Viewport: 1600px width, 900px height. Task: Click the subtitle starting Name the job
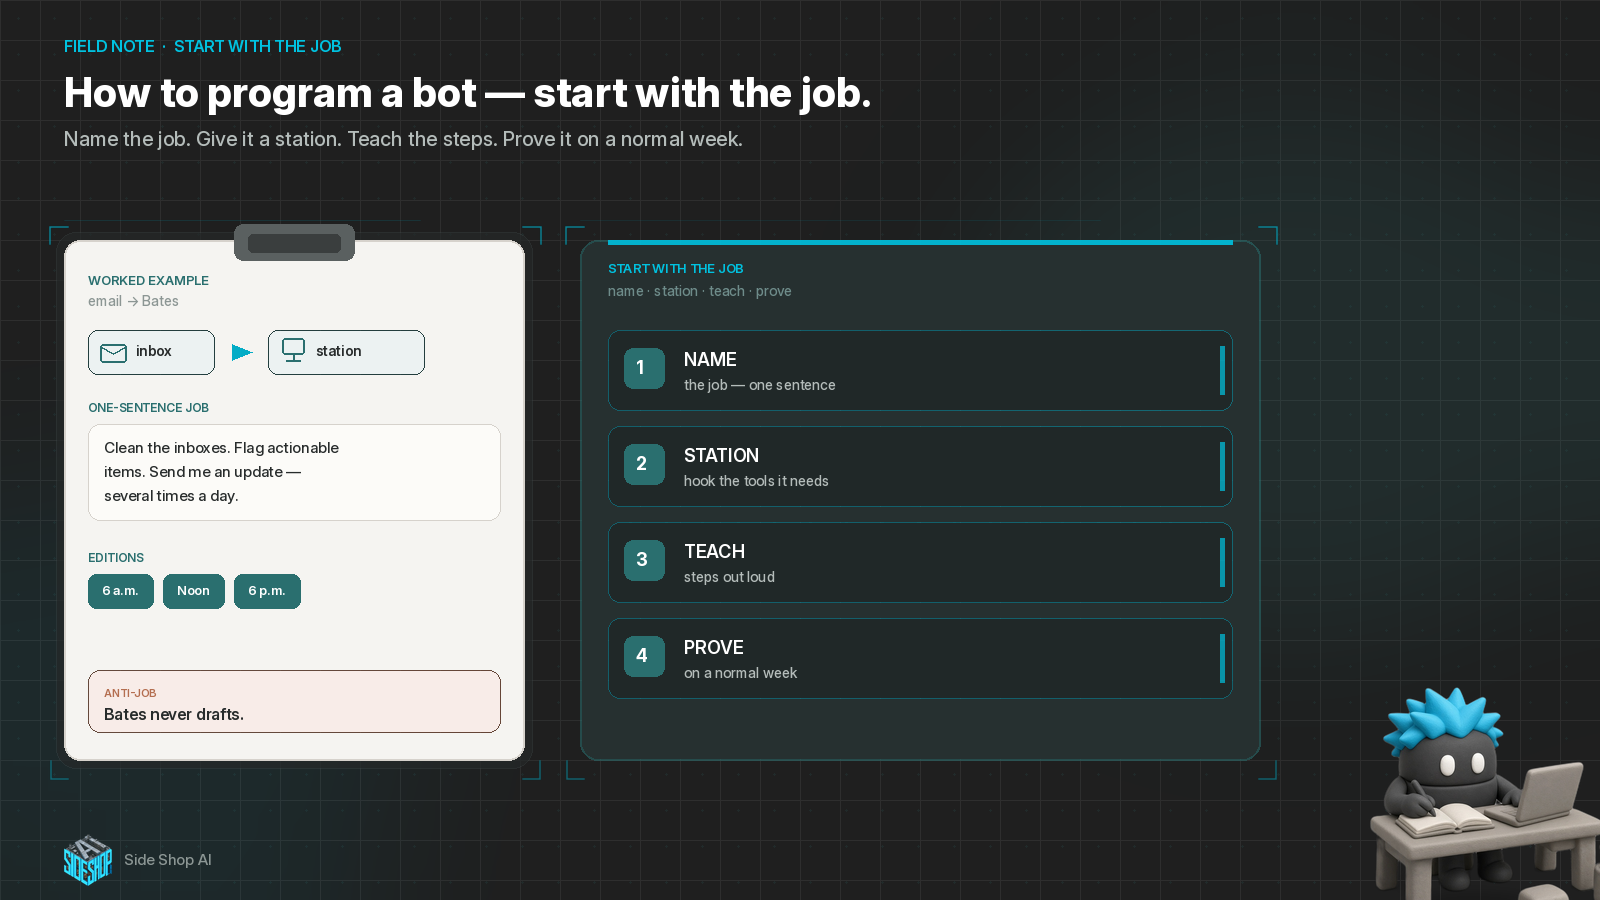point(403,139)
